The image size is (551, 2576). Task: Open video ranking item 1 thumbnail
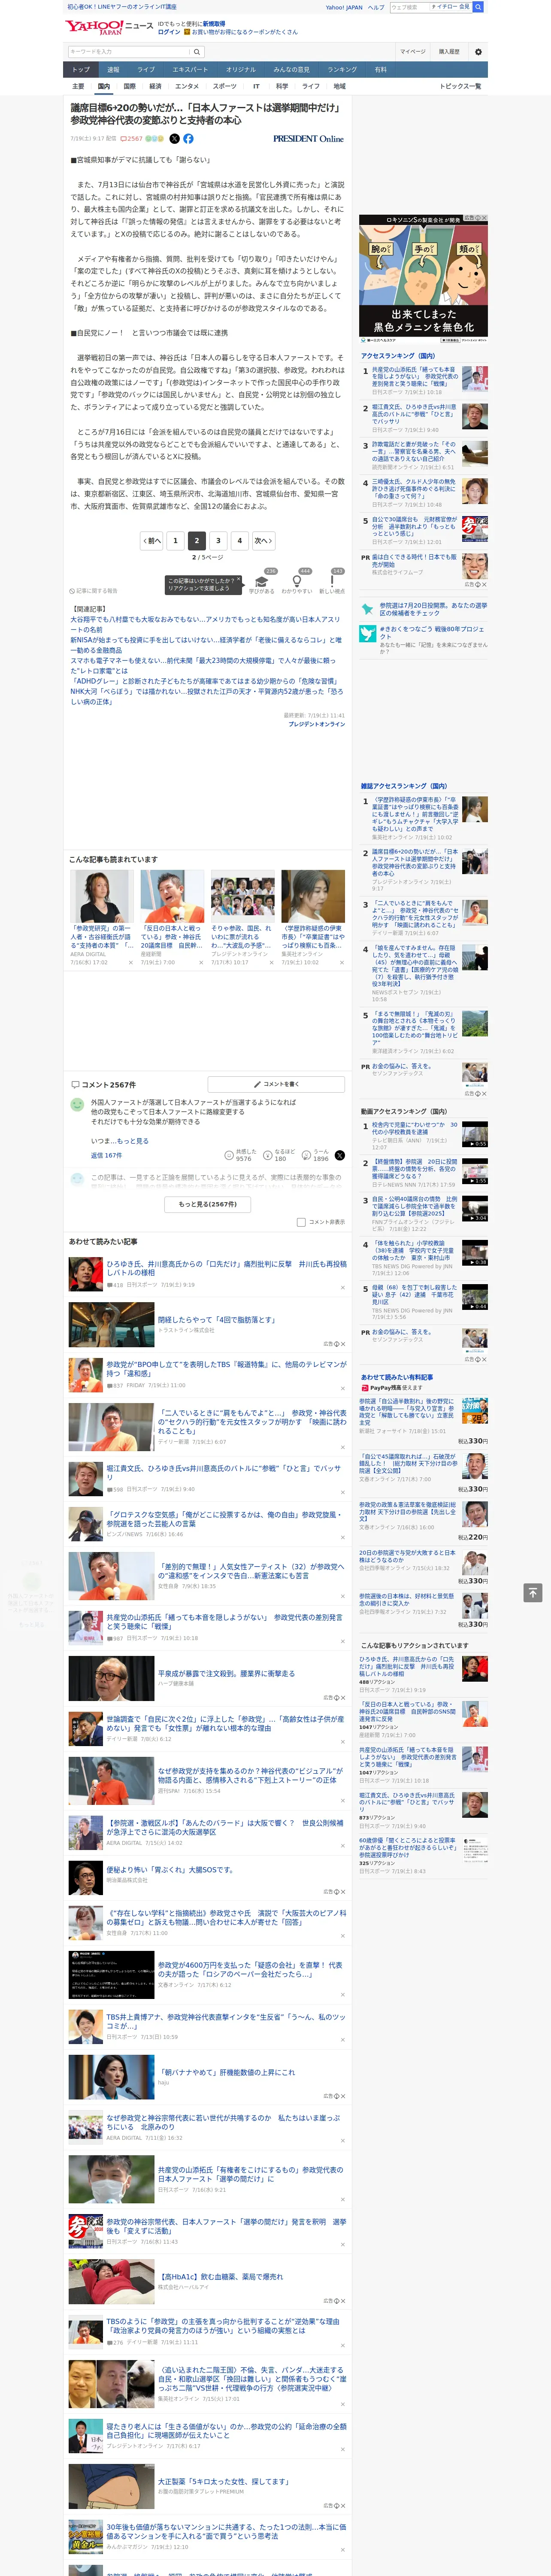point(474,1133)
